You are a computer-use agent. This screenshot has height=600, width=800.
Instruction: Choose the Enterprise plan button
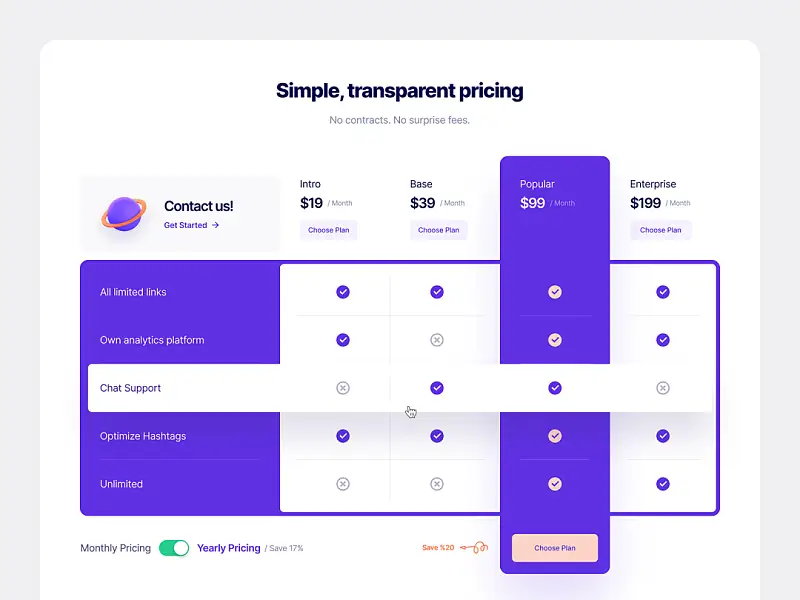[x=661, y=230]
